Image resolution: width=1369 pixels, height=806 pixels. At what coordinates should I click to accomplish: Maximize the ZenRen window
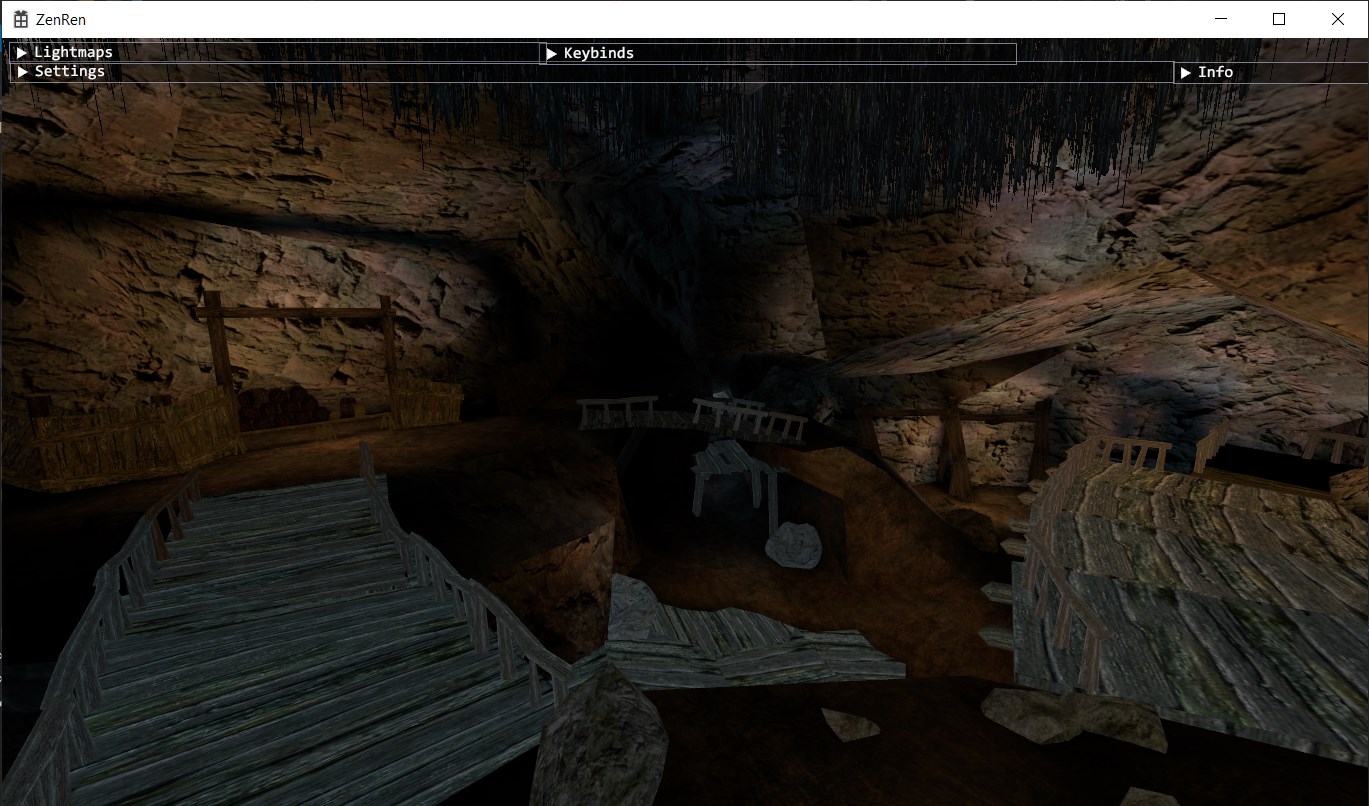click(x=1279, y=19)
